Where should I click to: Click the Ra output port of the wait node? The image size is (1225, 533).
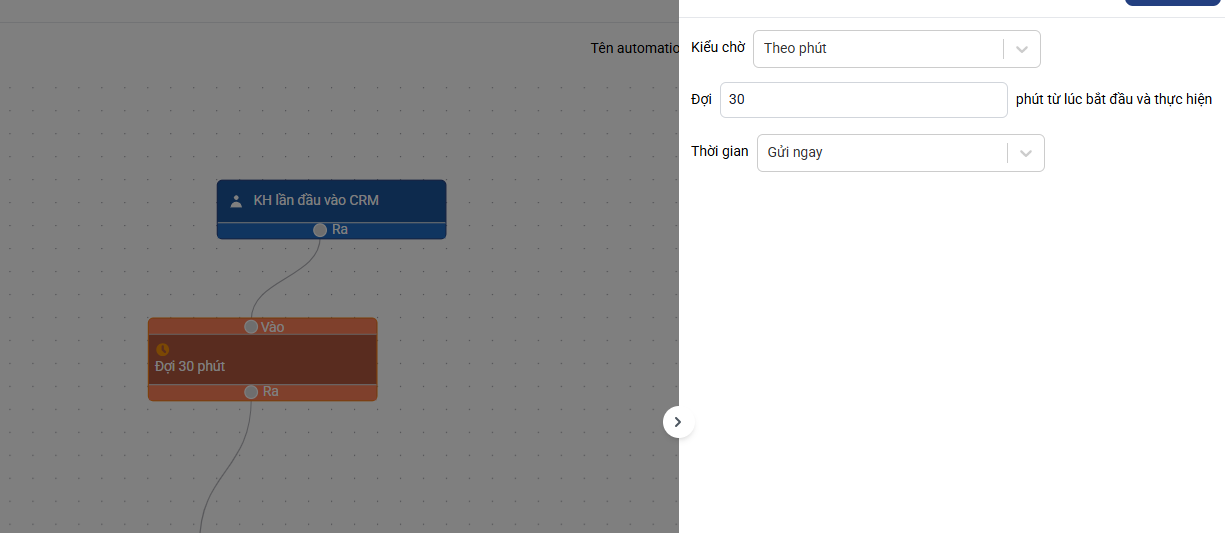pyautogui.click(x=251, y=392)
